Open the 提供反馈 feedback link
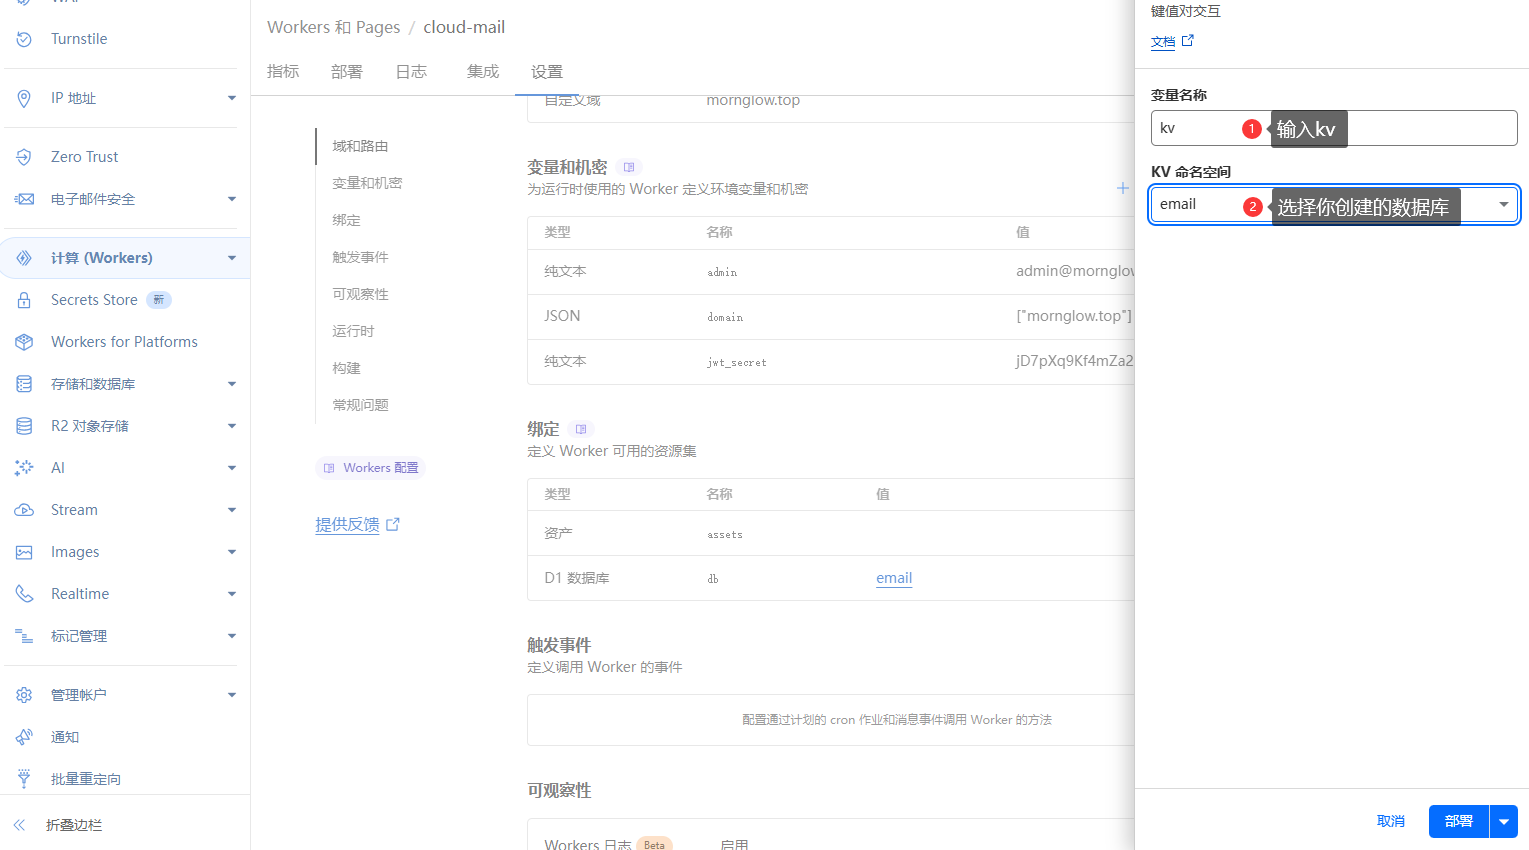This screenshot has width=1529, height=850. coord(347,524)
